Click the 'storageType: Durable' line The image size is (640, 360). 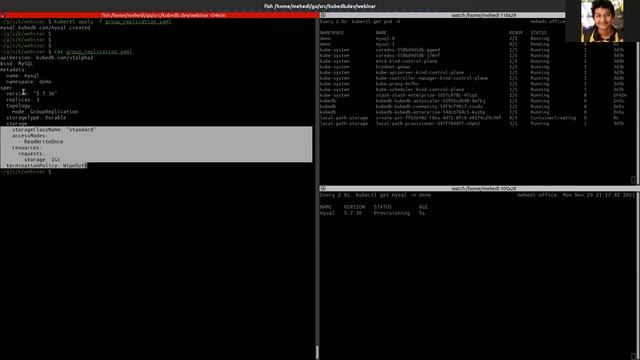point(36,118)
